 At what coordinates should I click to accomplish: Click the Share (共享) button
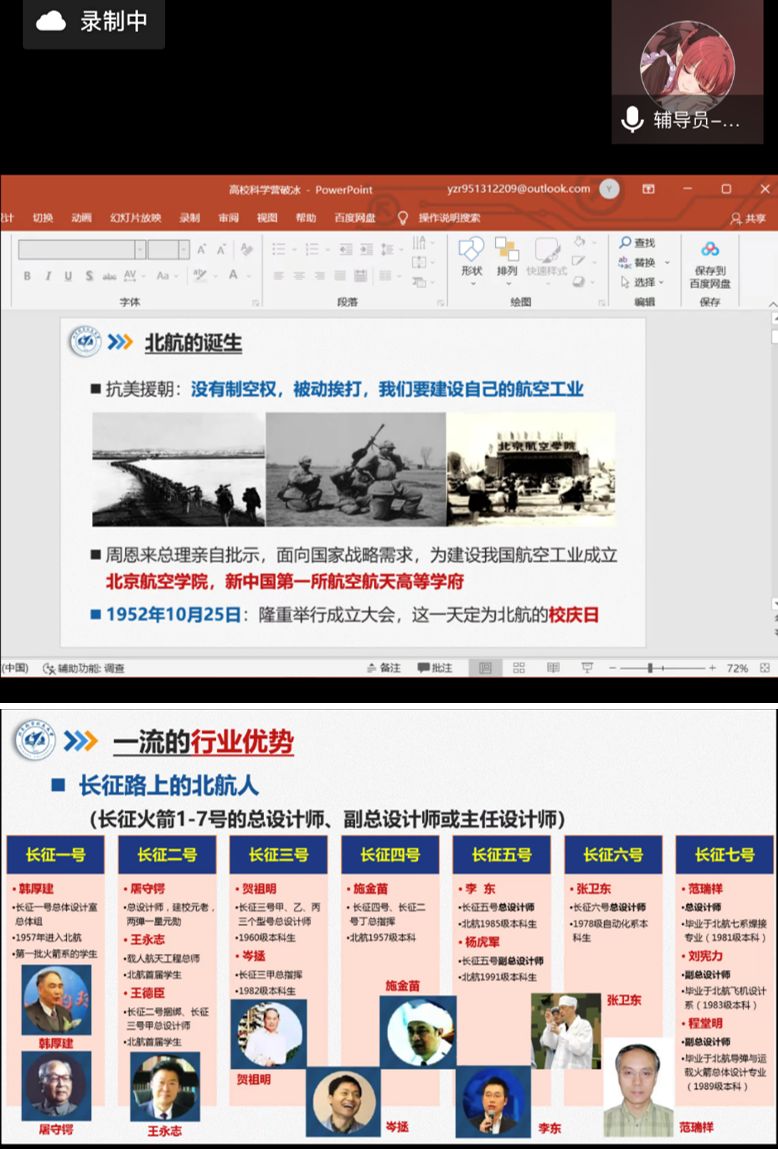[748, 218]
